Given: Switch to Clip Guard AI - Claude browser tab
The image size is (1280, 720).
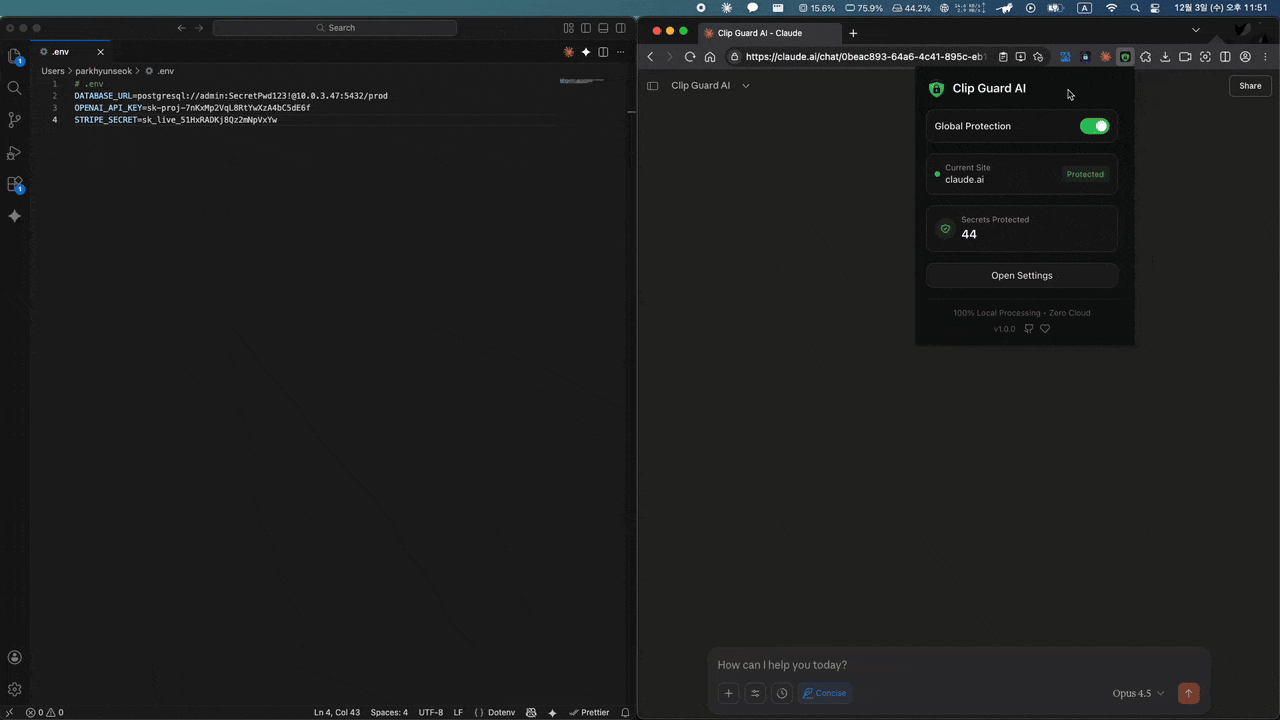Looking at the screenshot, I should tap(760, 33).
